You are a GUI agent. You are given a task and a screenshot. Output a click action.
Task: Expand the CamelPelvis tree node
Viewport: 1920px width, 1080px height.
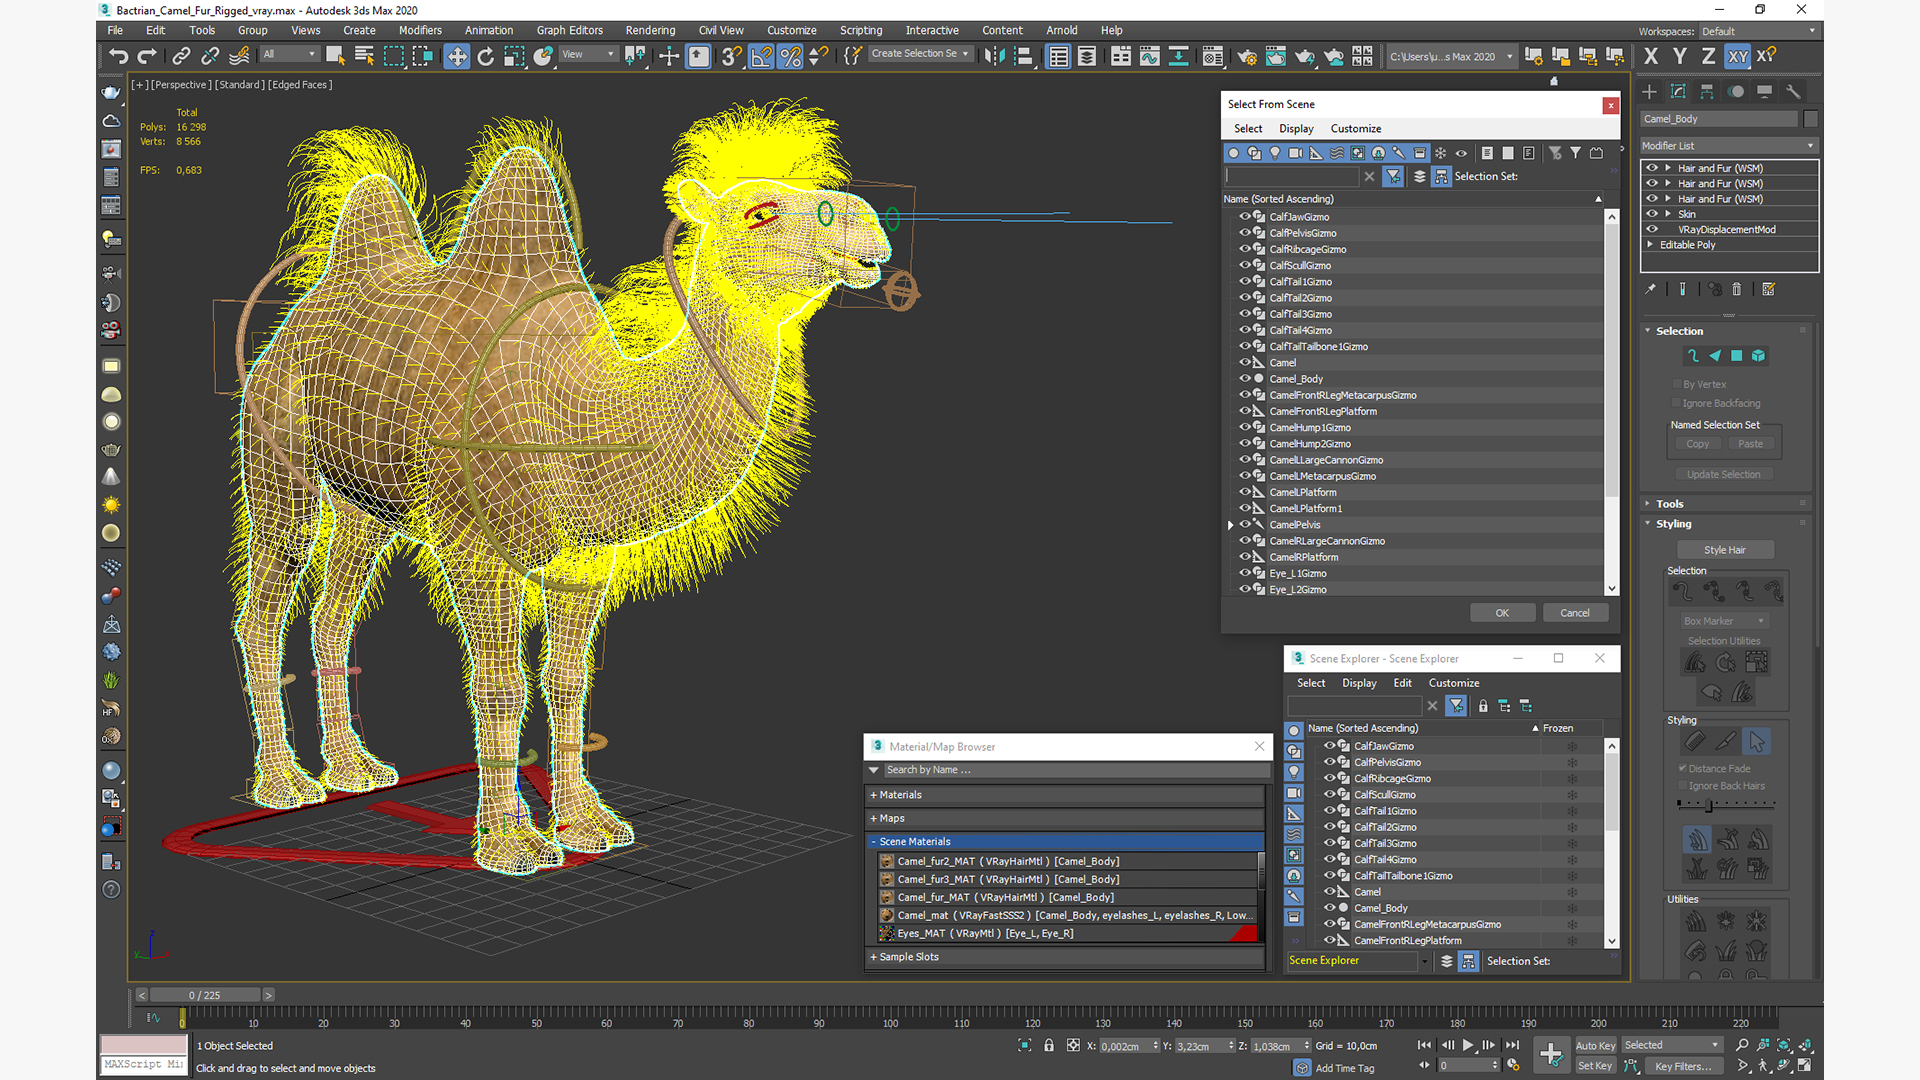pyautogui.click(x=1231, y=525)
